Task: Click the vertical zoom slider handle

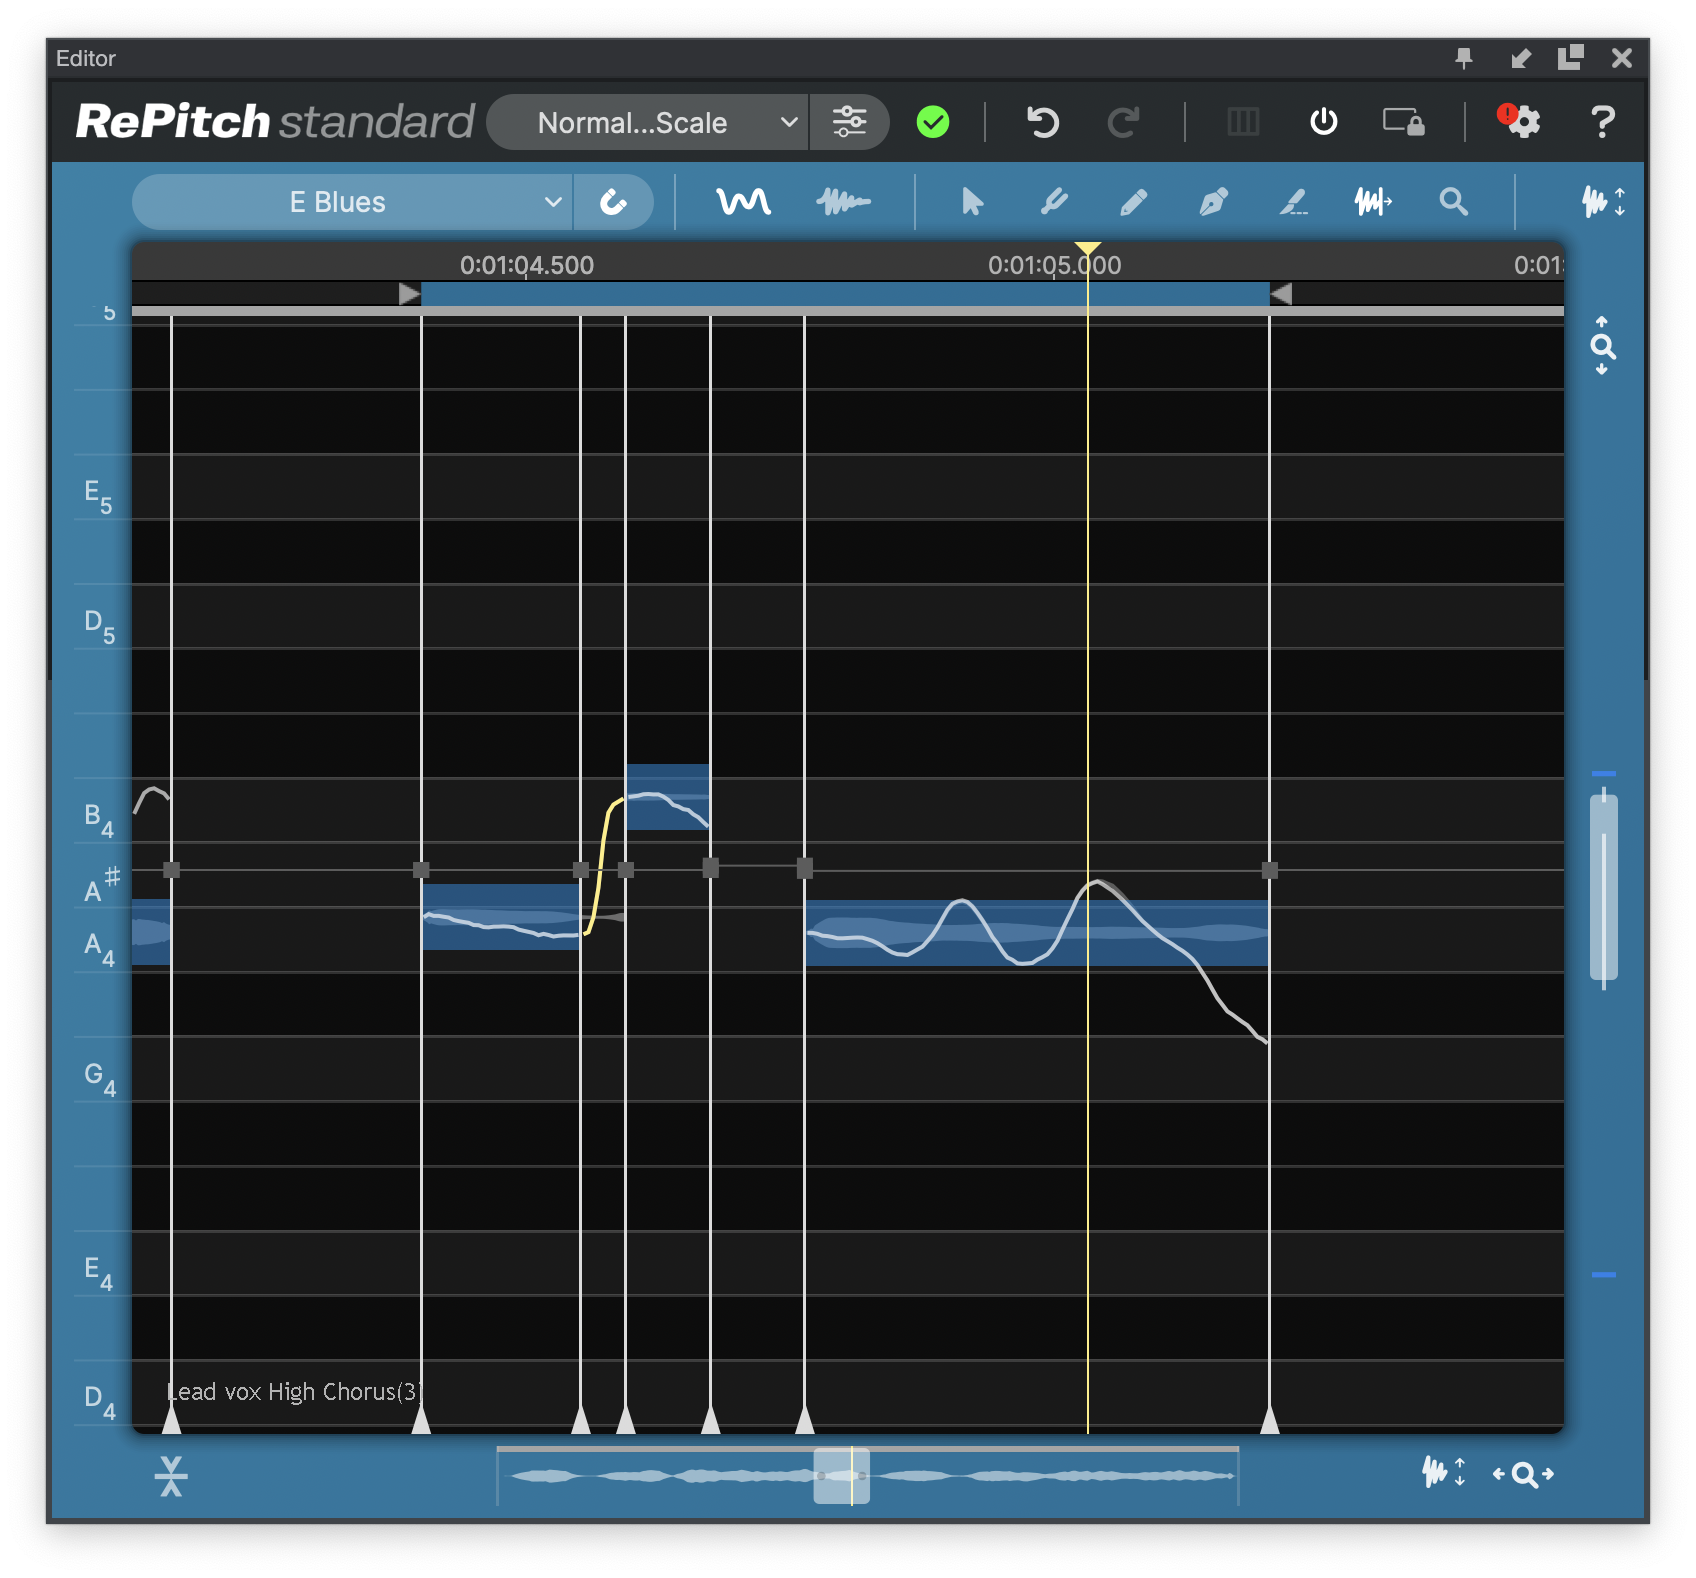Action: [x=1603, y=885]
